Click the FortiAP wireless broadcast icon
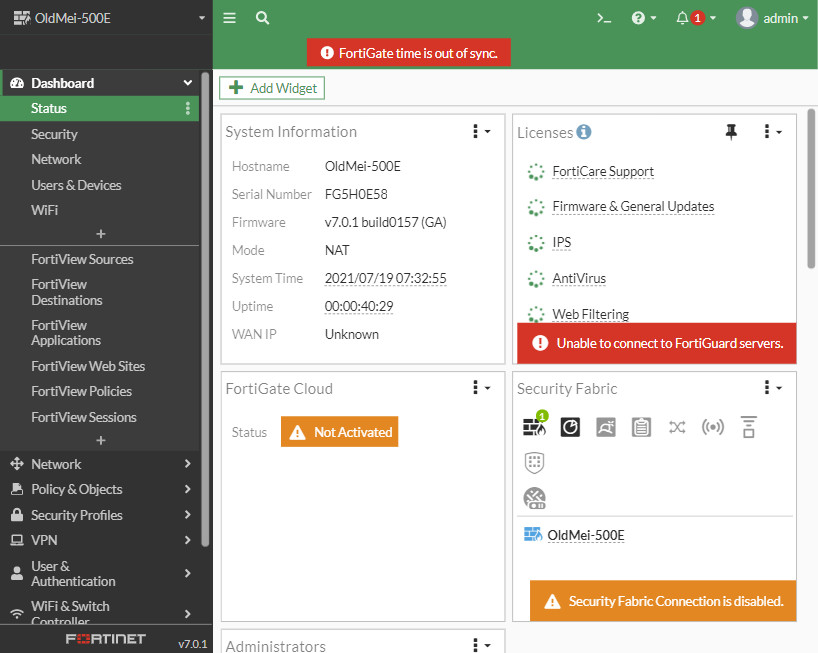The width and height of the screenshot is (818, 653). point(713,427)
